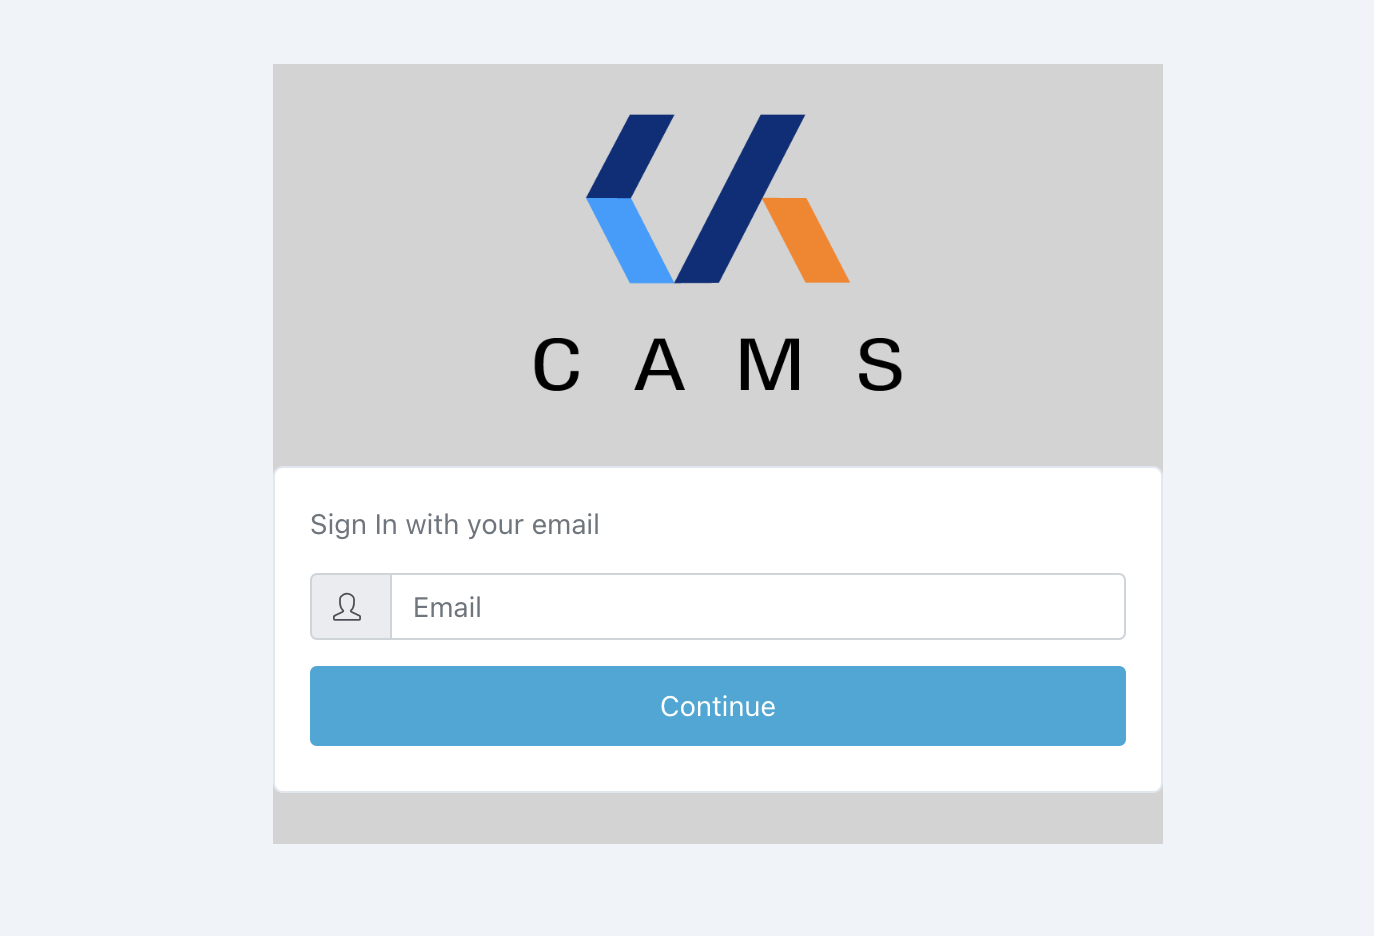Click the light blue segment of the logo
The height and width of the screenshot is (936, 1374).
click(630, 240)
